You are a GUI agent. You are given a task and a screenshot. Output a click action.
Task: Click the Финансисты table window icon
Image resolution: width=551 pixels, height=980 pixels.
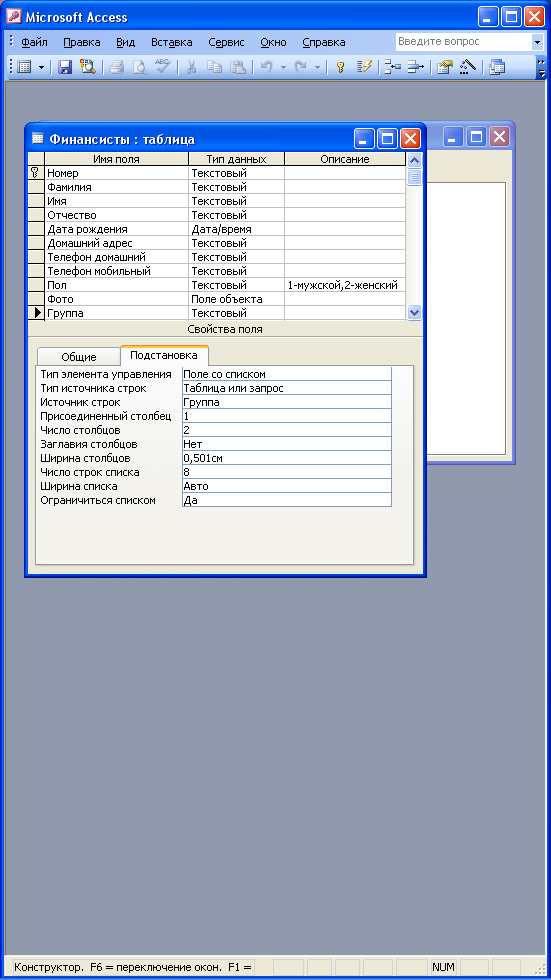coord(37,139)
